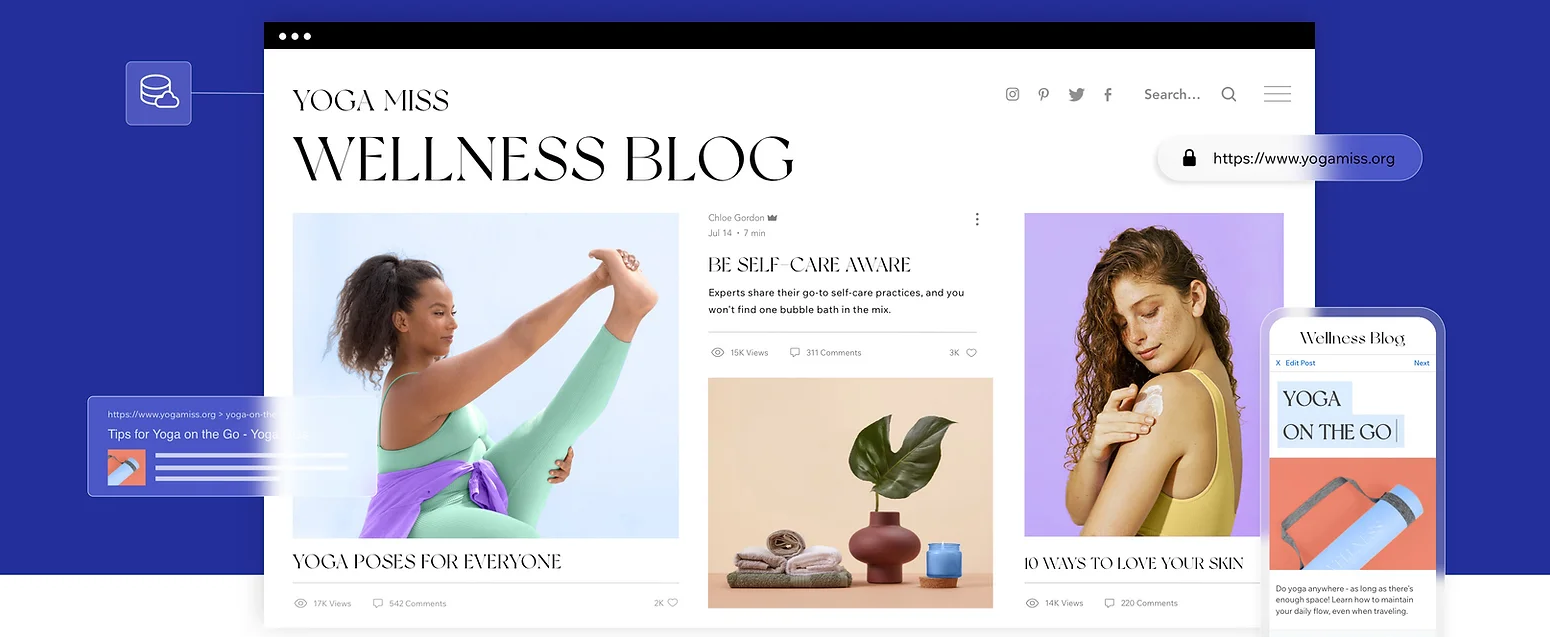This screenshot has width=1550, height=637.
Task: Open the 542 Comments link
Action: pyautogui.click(x=409, y=603)
